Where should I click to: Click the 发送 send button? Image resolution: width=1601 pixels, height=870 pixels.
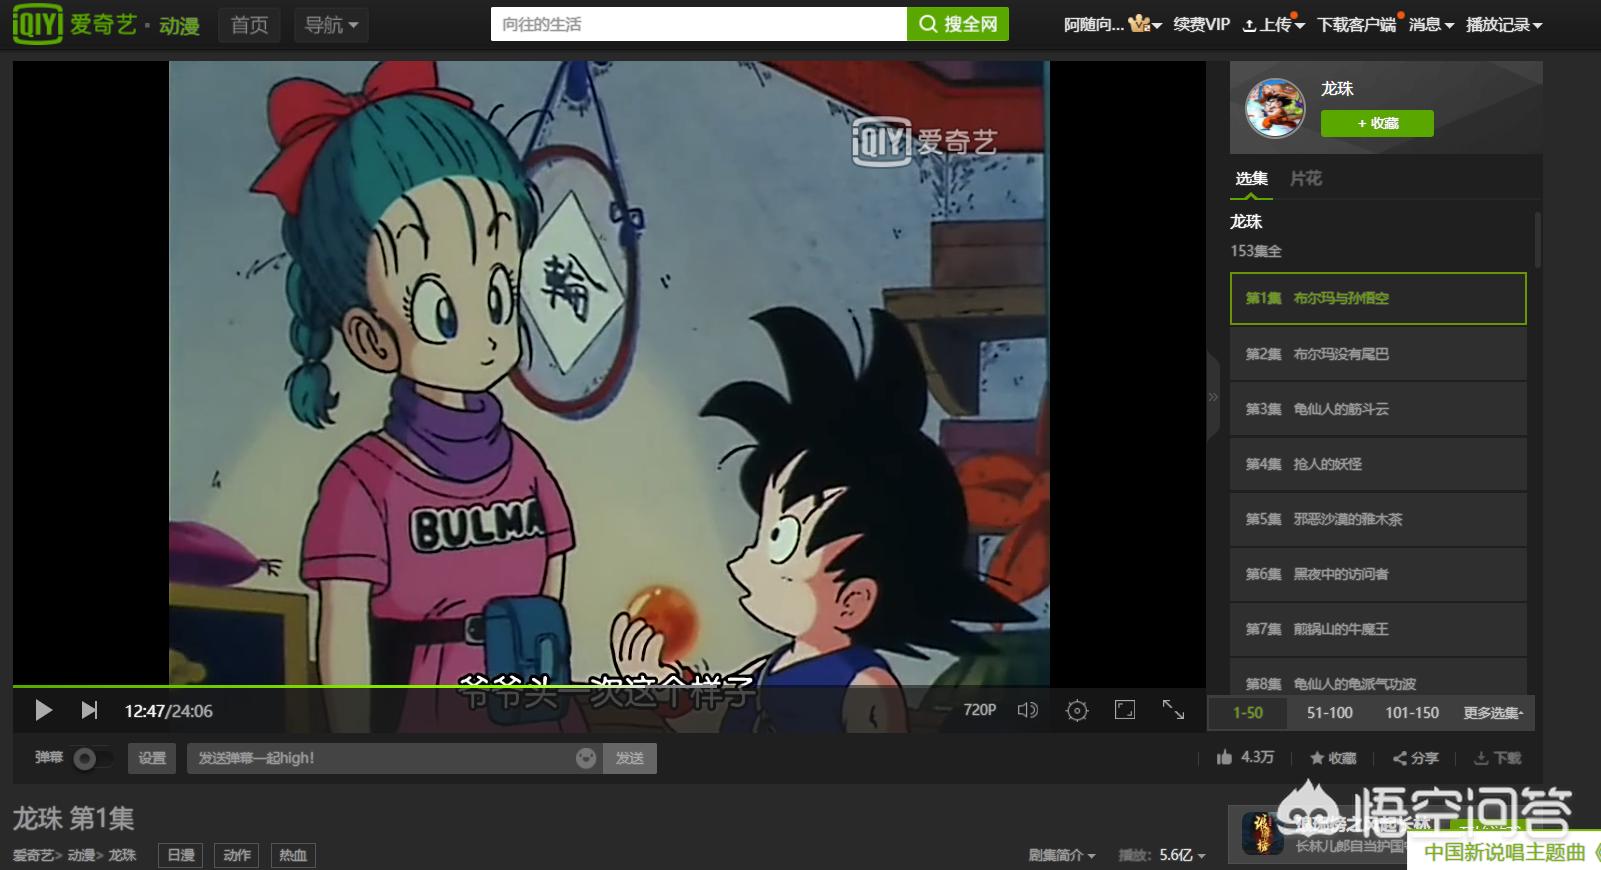point(630,758)
